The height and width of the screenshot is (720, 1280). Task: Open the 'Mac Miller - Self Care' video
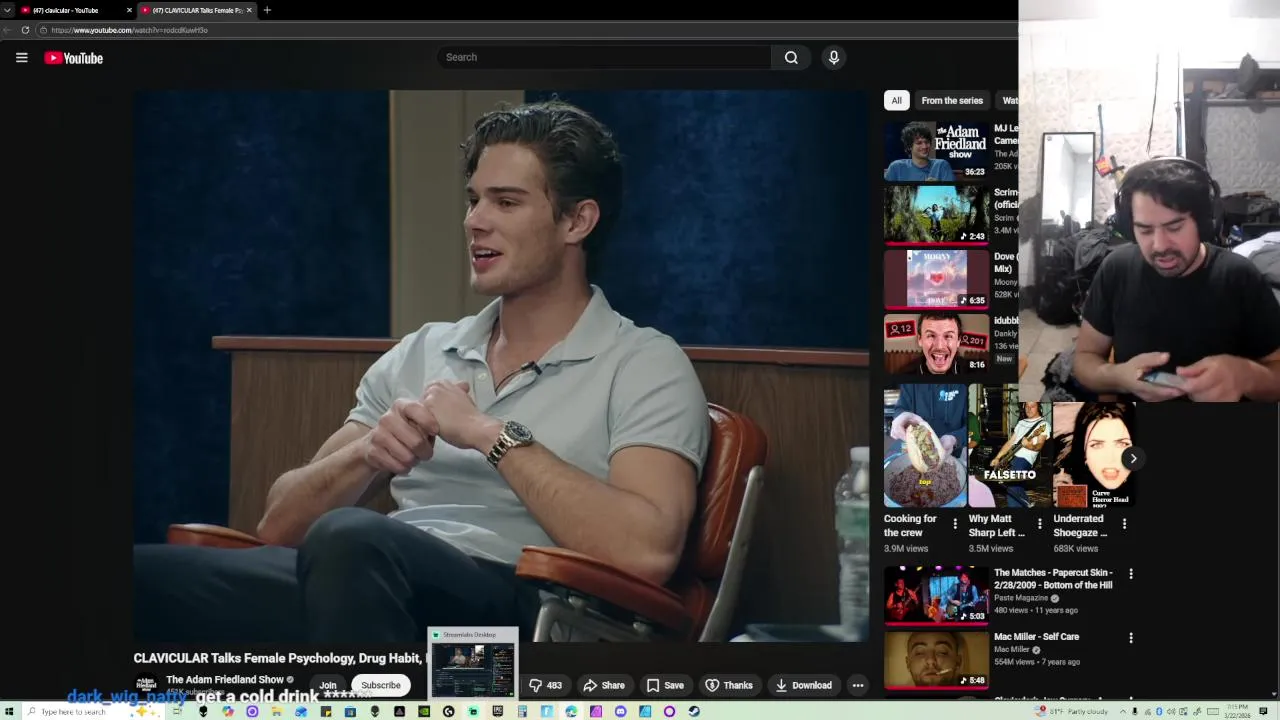1036,636
